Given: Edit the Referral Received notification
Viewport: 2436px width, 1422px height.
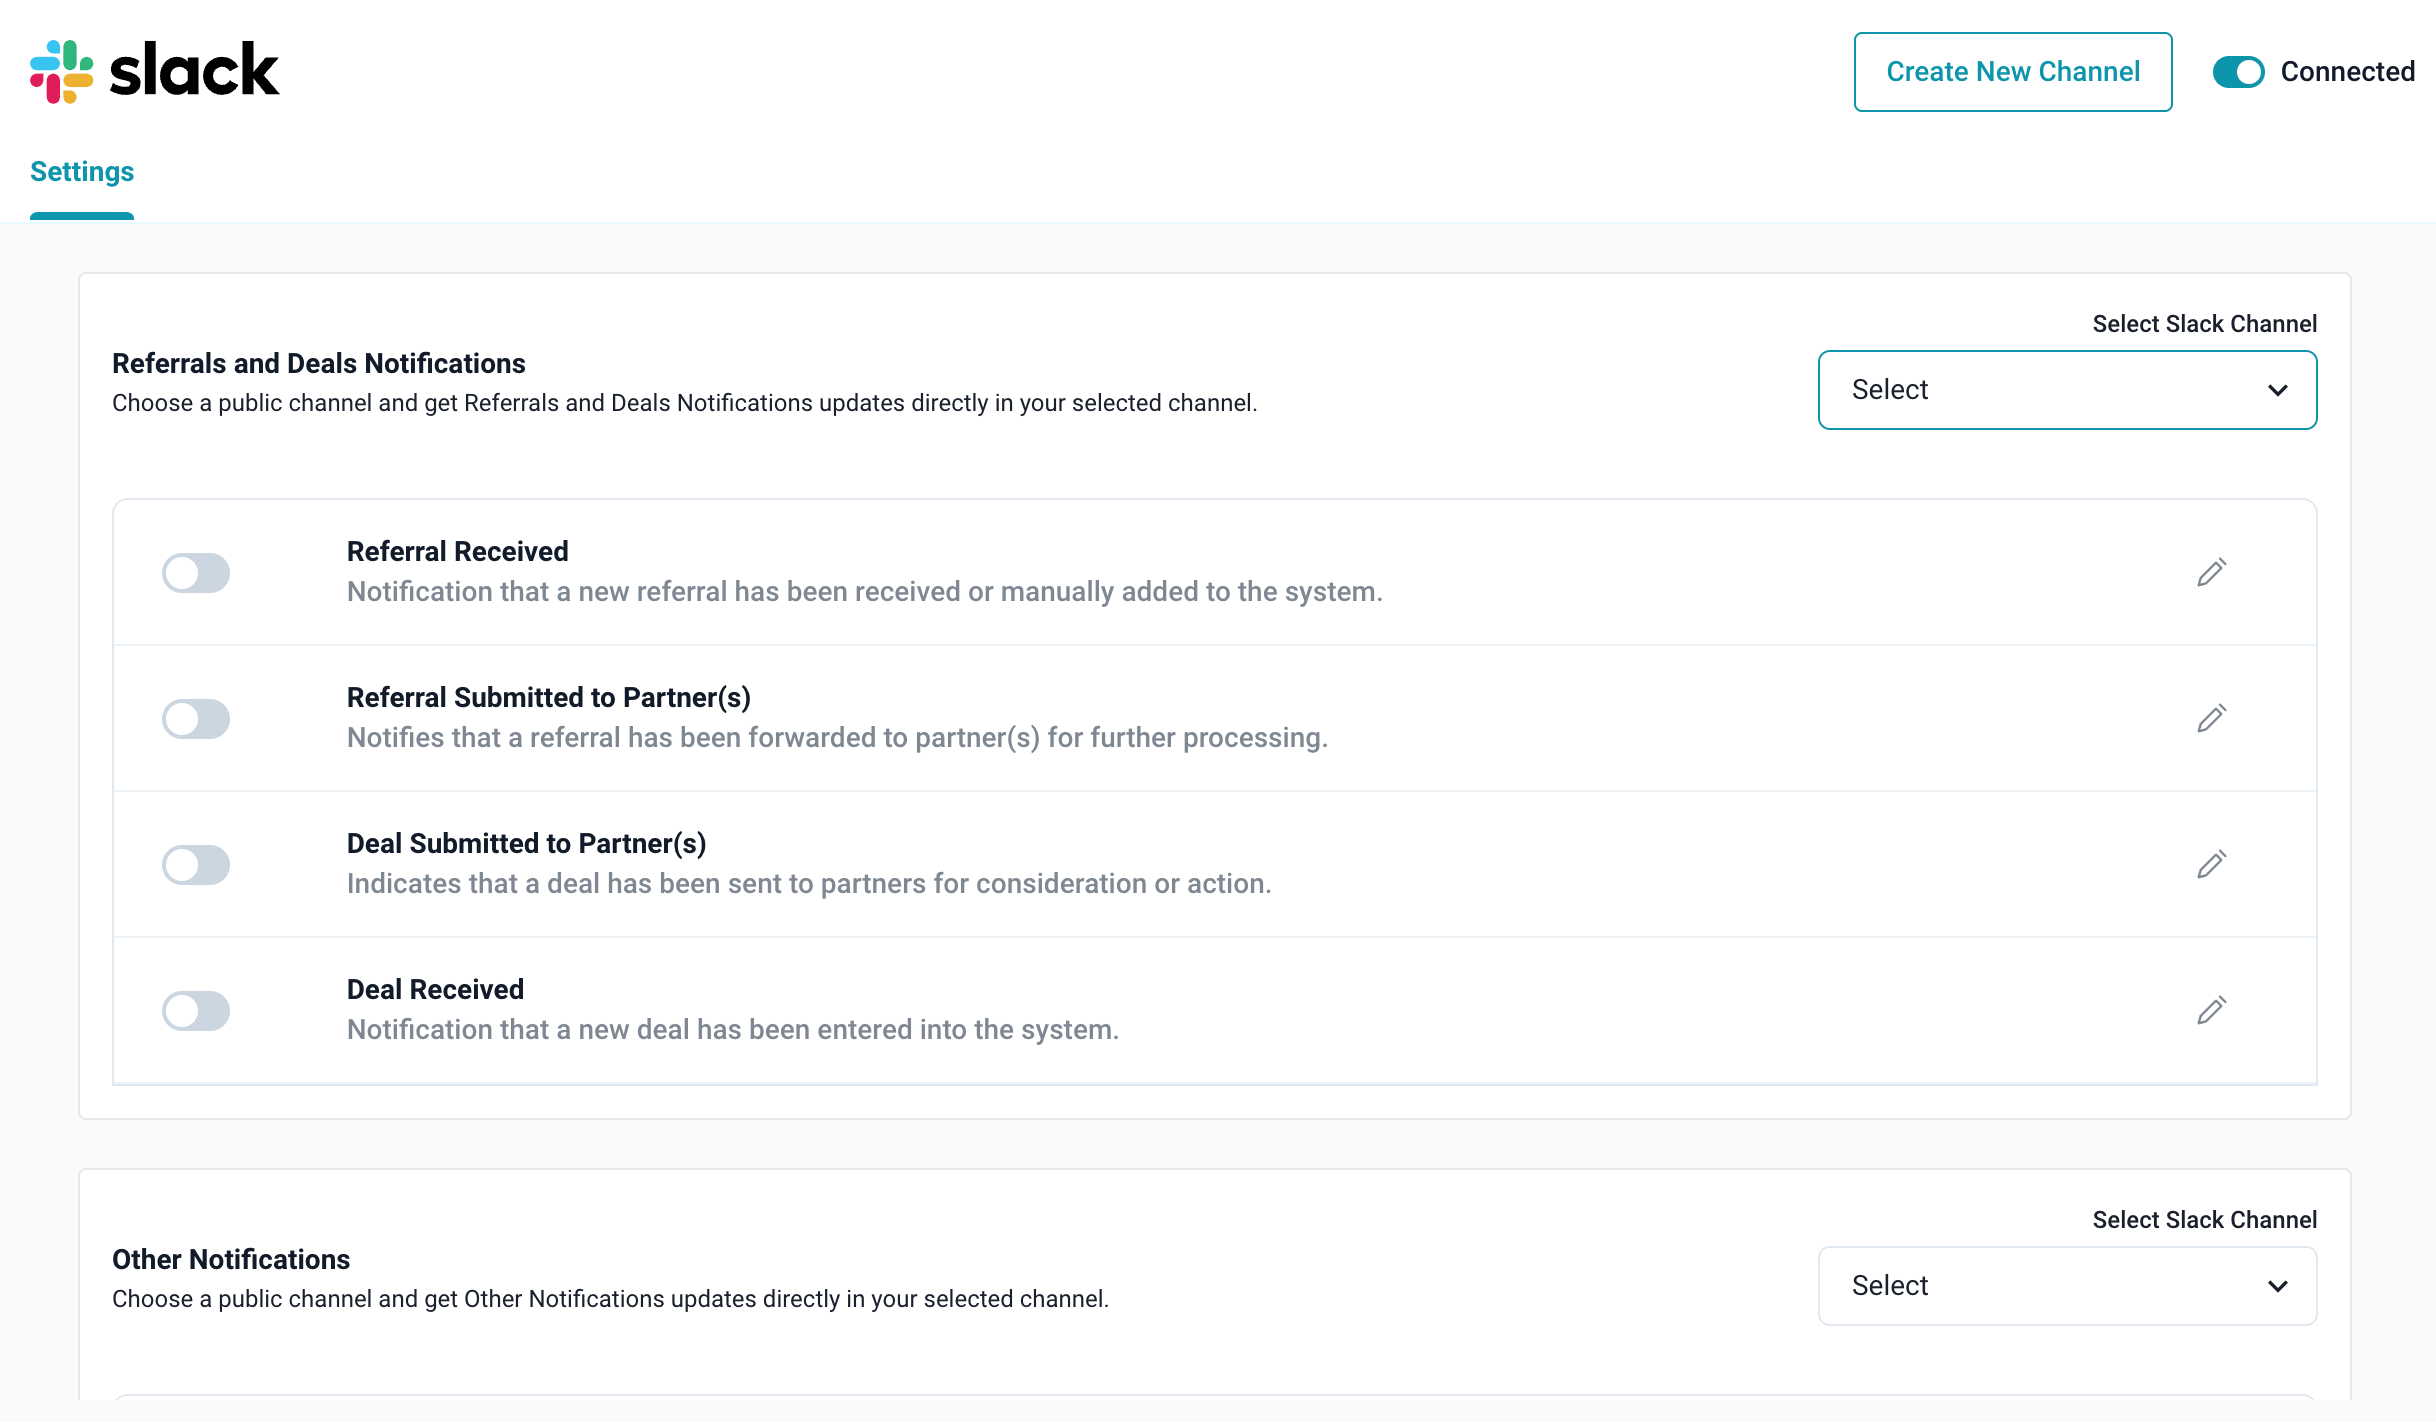Looking at the screenshot, I should 2211,572.
